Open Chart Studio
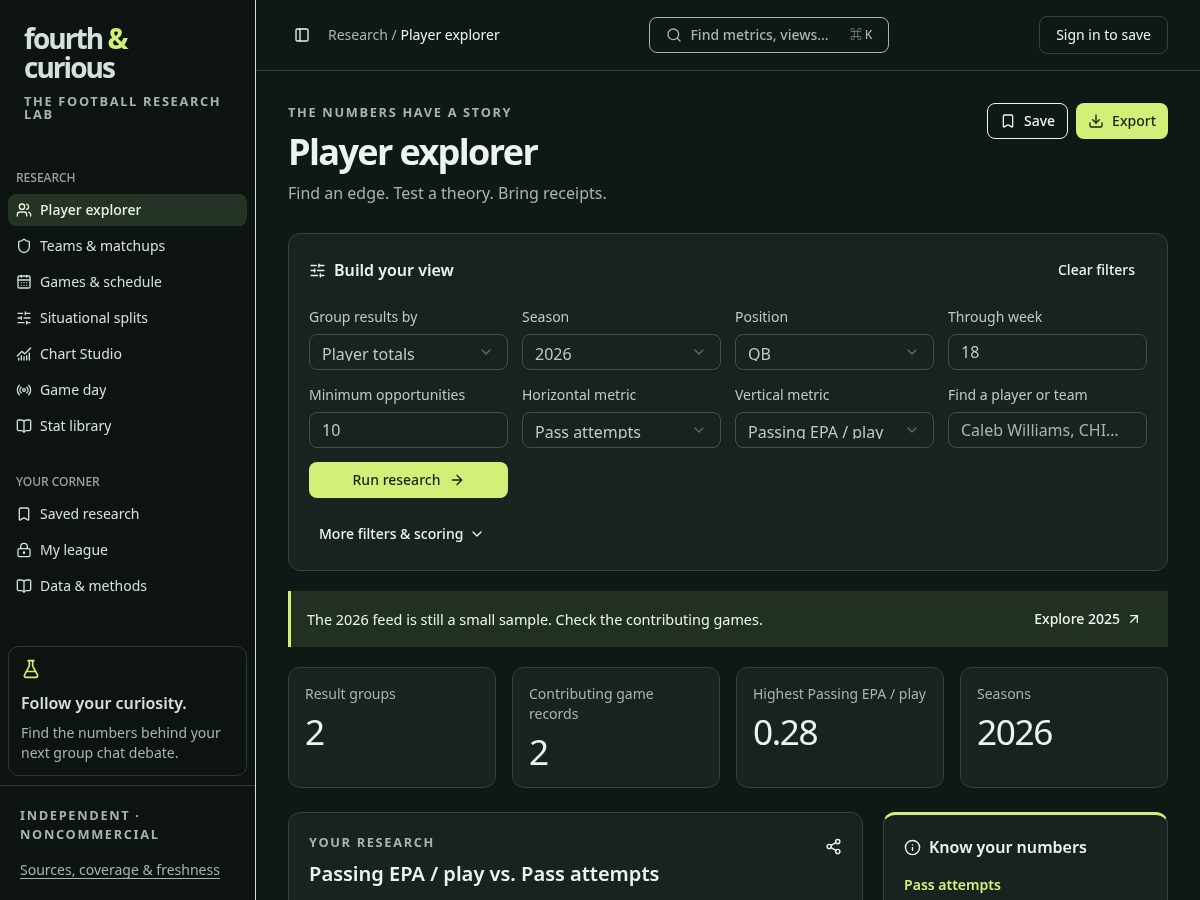The height and width of the screenshot is (900, 1200). 127,354
